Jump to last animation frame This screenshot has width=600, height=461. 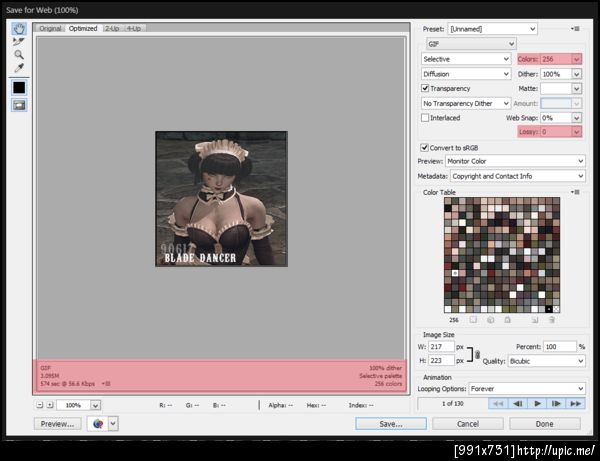(575, 404)
